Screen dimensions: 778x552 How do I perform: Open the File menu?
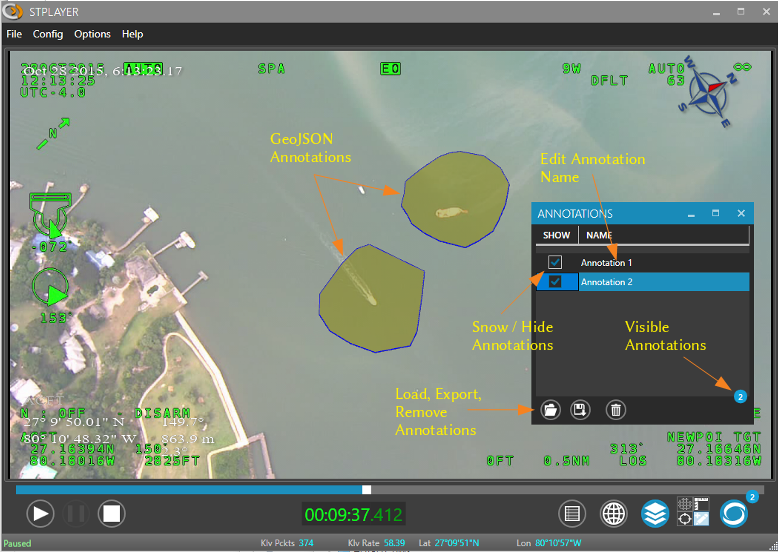click(14, 34)
